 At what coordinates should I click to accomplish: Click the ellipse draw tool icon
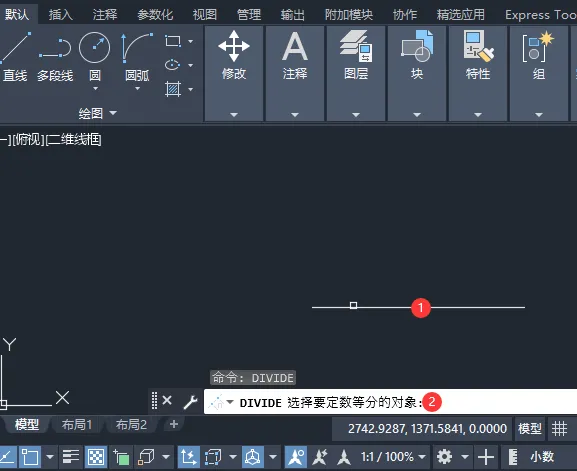pos(173,65)
